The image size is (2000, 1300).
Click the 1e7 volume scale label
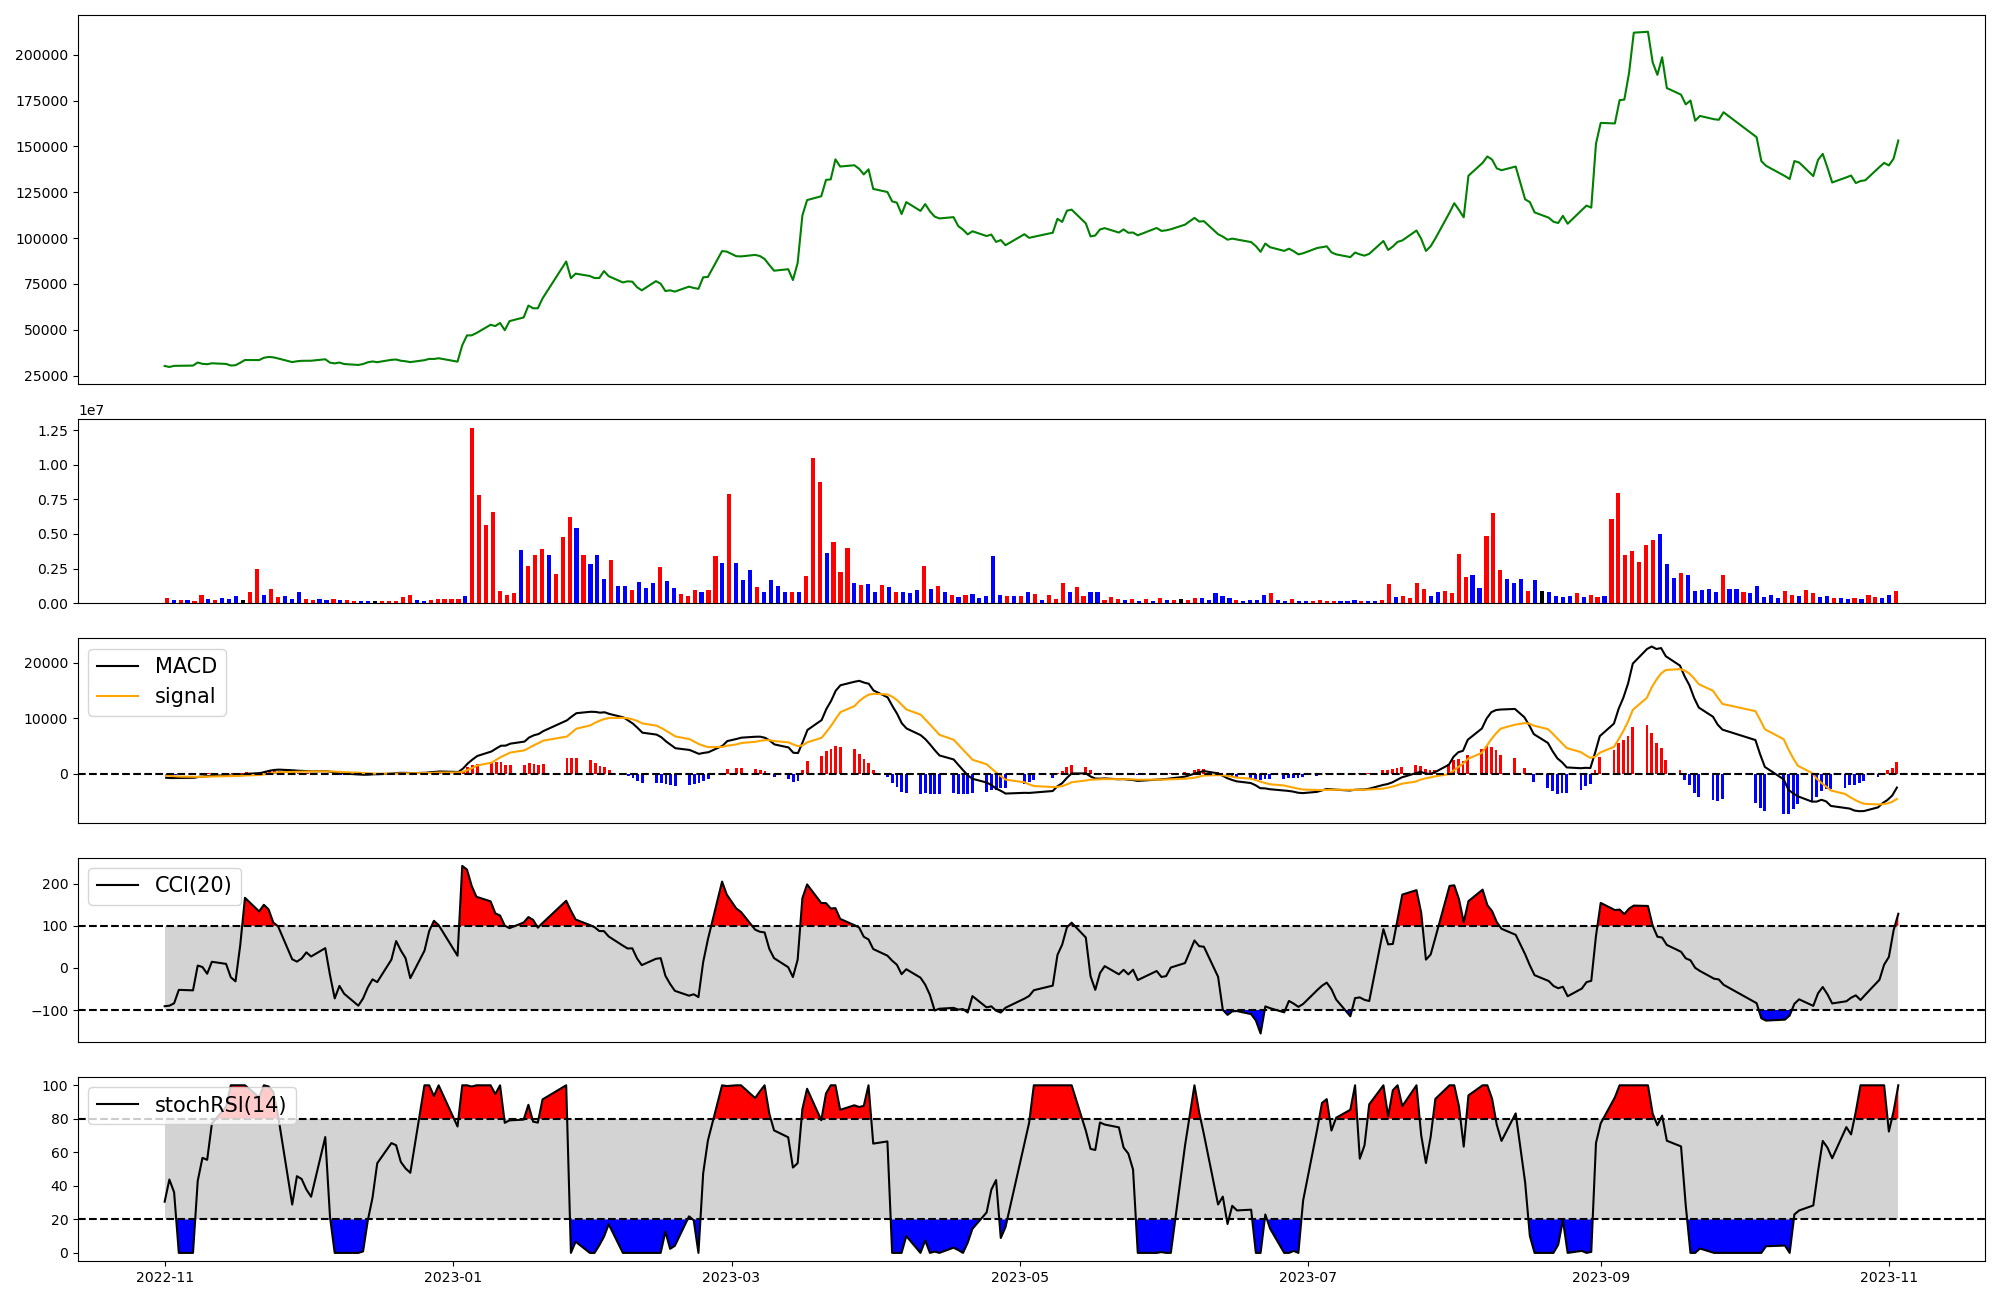click(x=91, y=411)
